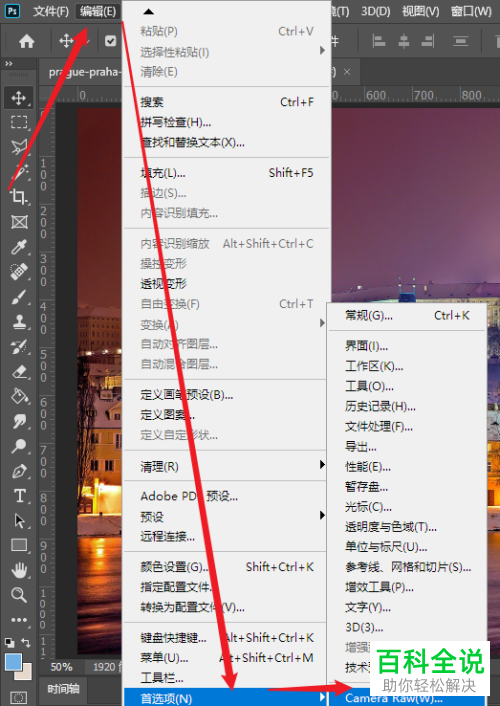Open the Timeline panel tab
Image resolution: width=500 pixels, height=706 pixels.
pos(64,689)
